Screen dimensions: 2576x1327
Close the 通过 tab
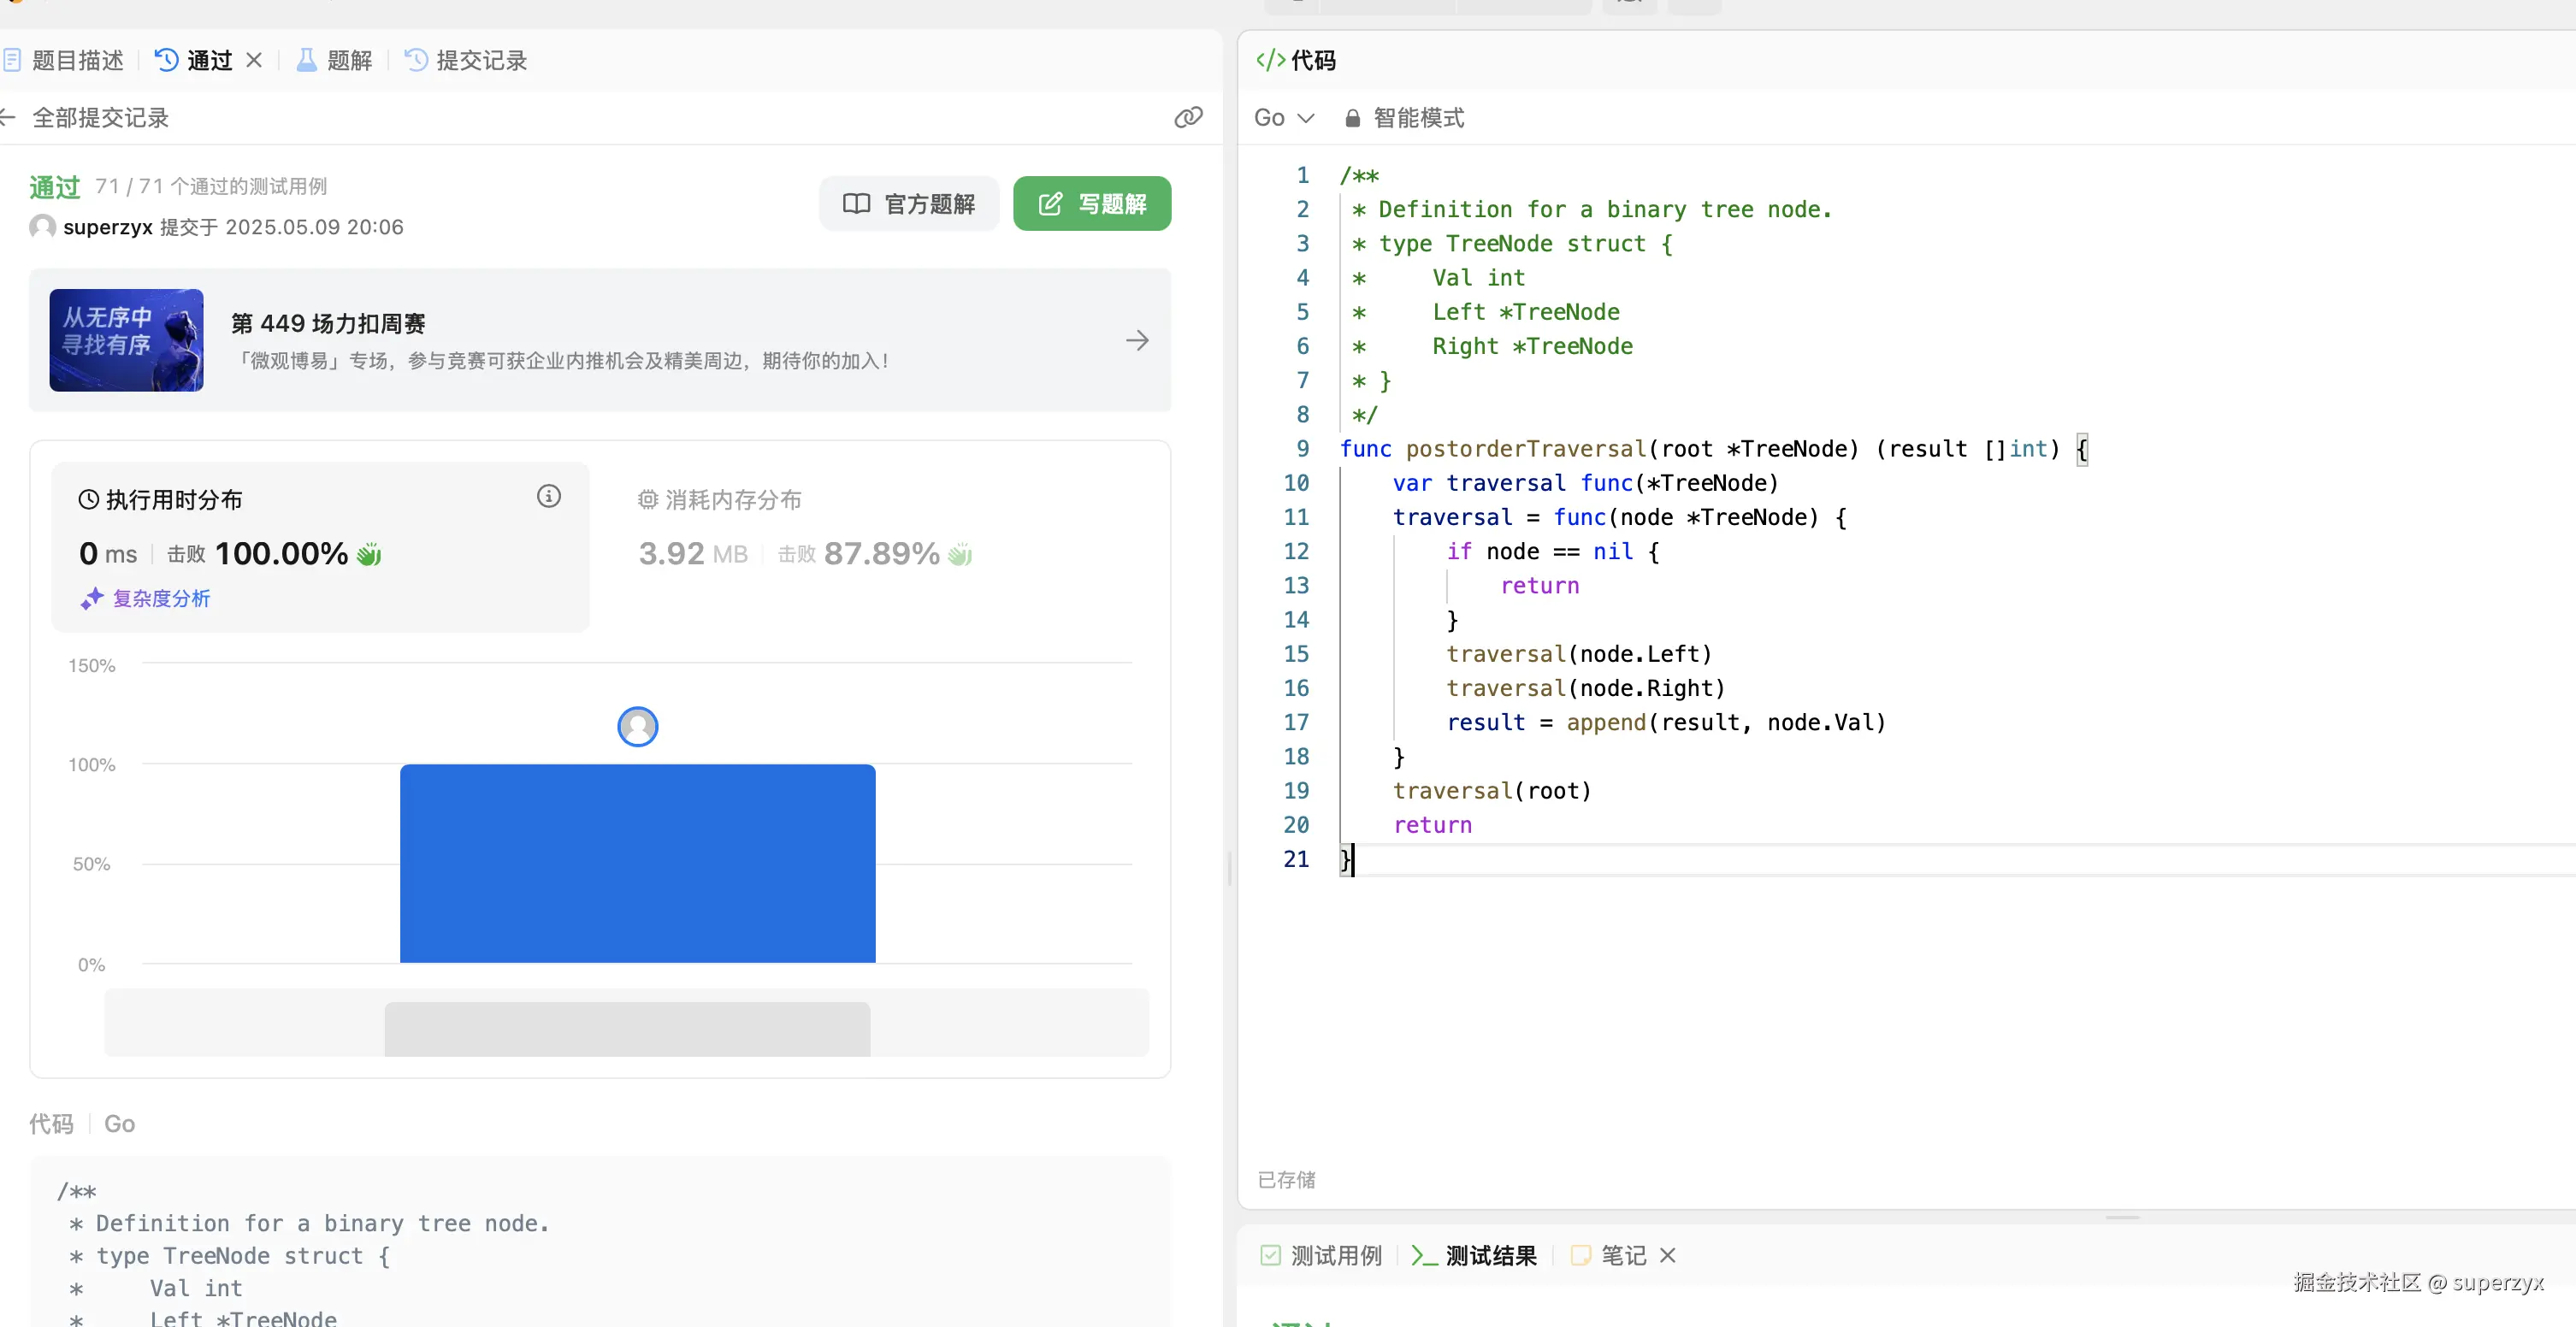tap(254, 61)
